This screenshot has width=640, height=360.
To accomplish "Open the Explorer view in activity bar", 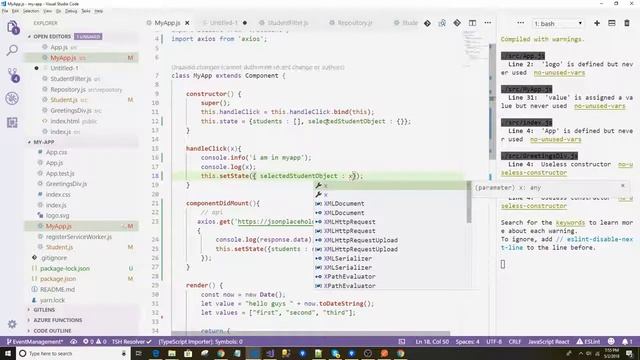I will point(13,27).
